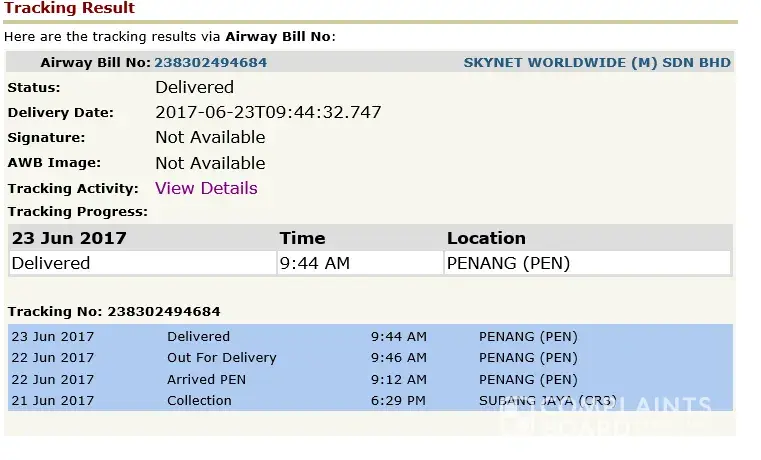Select the 9:44 AM cell in progress table
The image size is (761, 460).
pos(315,263)
